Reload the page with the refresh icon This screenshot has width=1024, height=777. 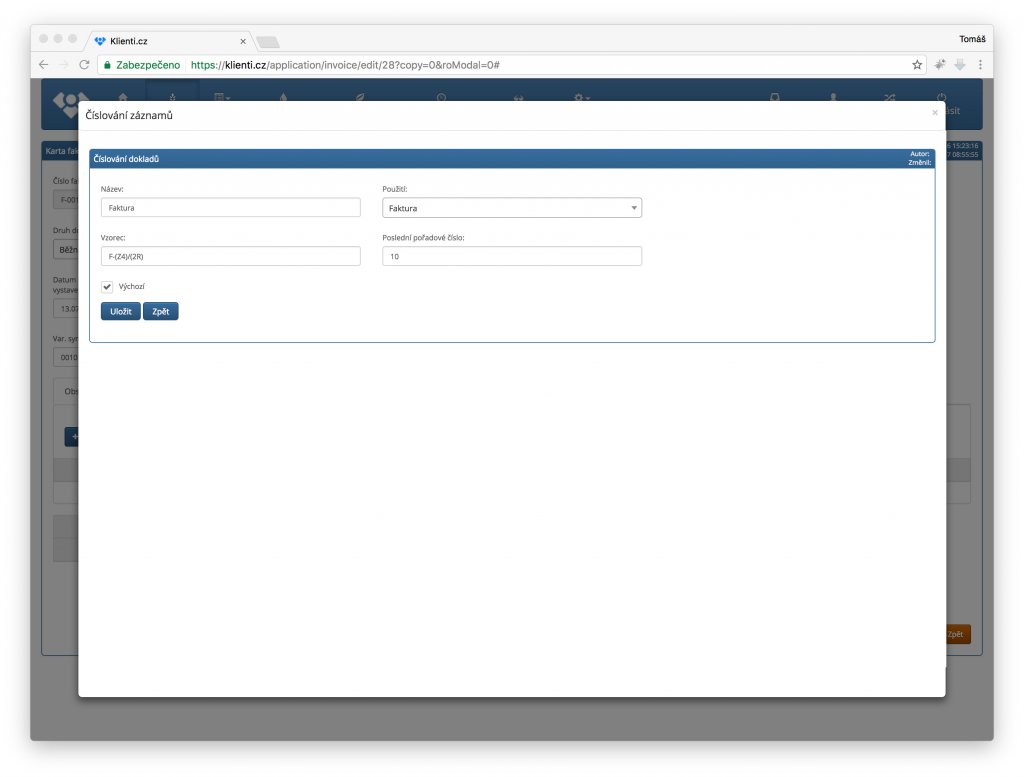tap(84, 64)
